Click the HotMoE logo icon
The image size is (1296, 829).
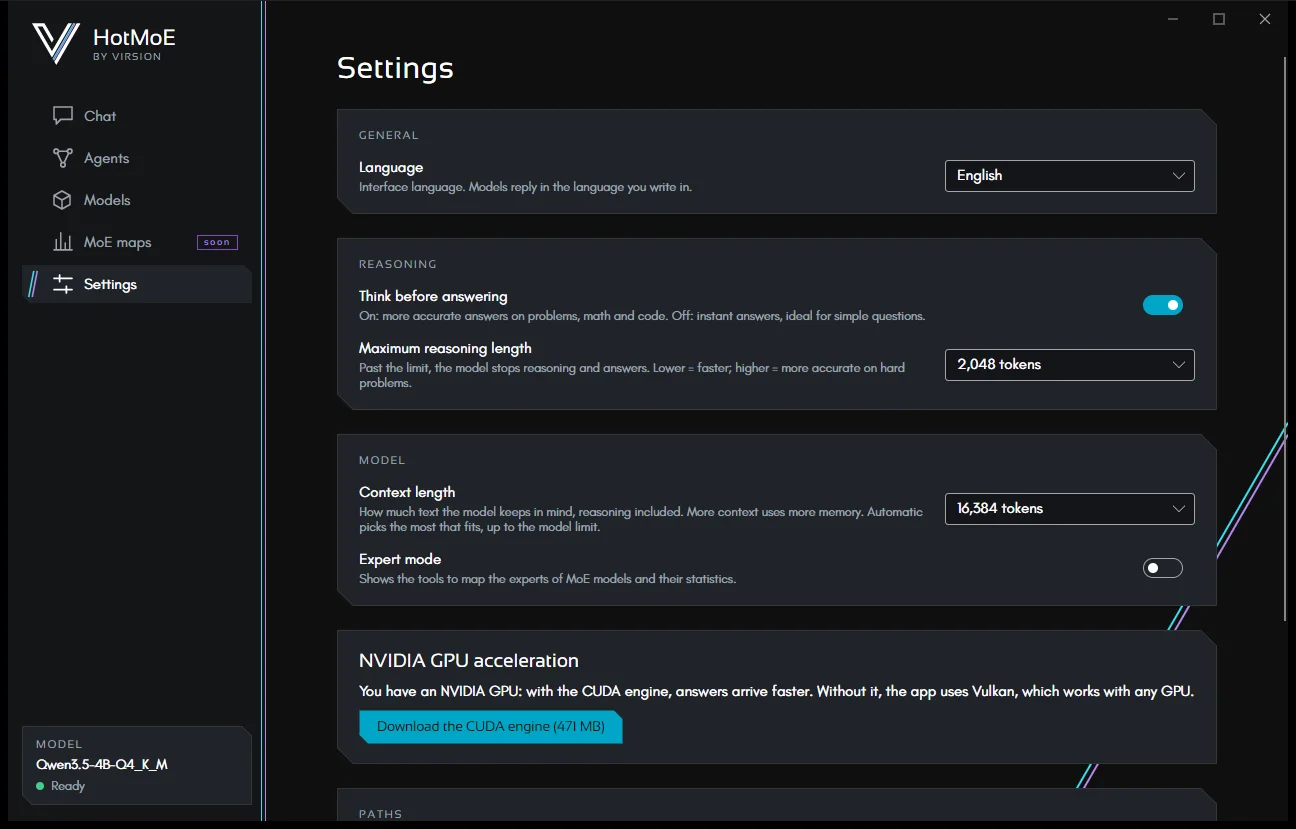tap(56, 43)
